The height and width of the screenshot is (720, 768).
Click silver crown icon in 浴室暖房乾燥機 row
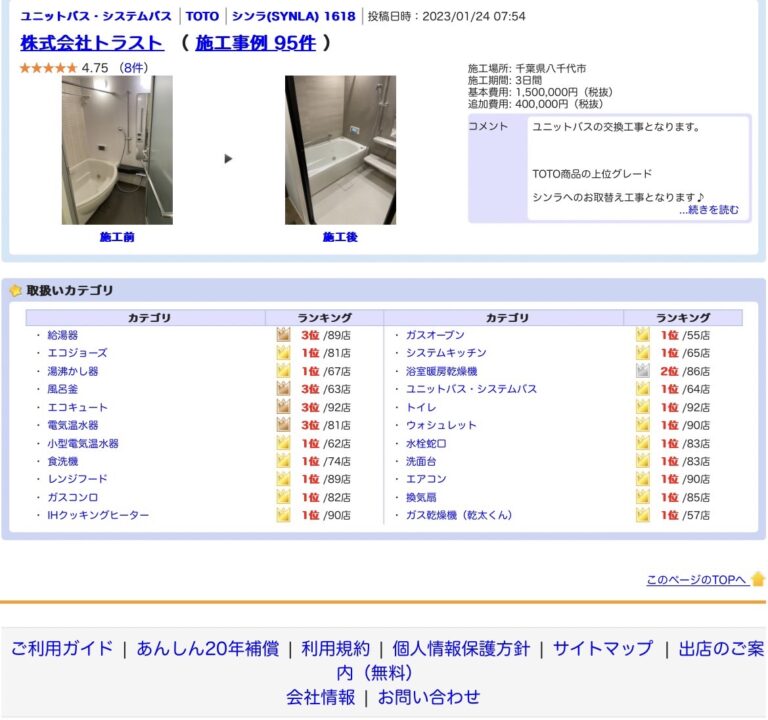pos(643,370)
